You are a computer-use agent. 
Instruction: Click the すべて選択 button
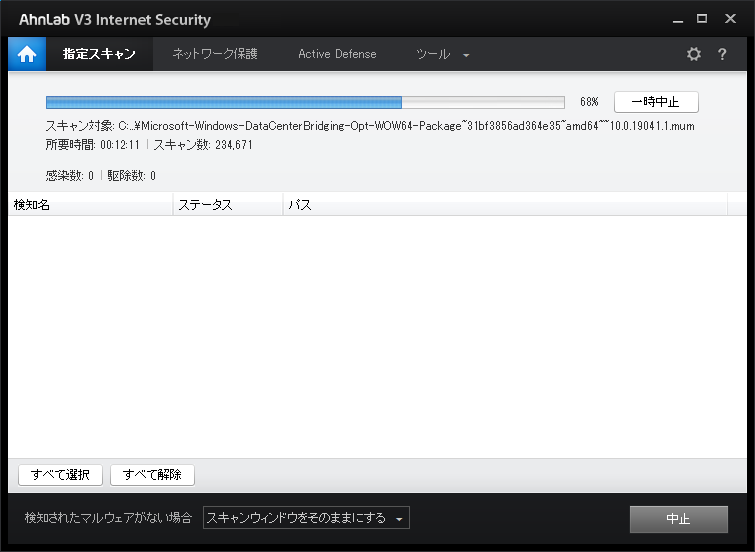pyautogui.click(x=60, y=475)
